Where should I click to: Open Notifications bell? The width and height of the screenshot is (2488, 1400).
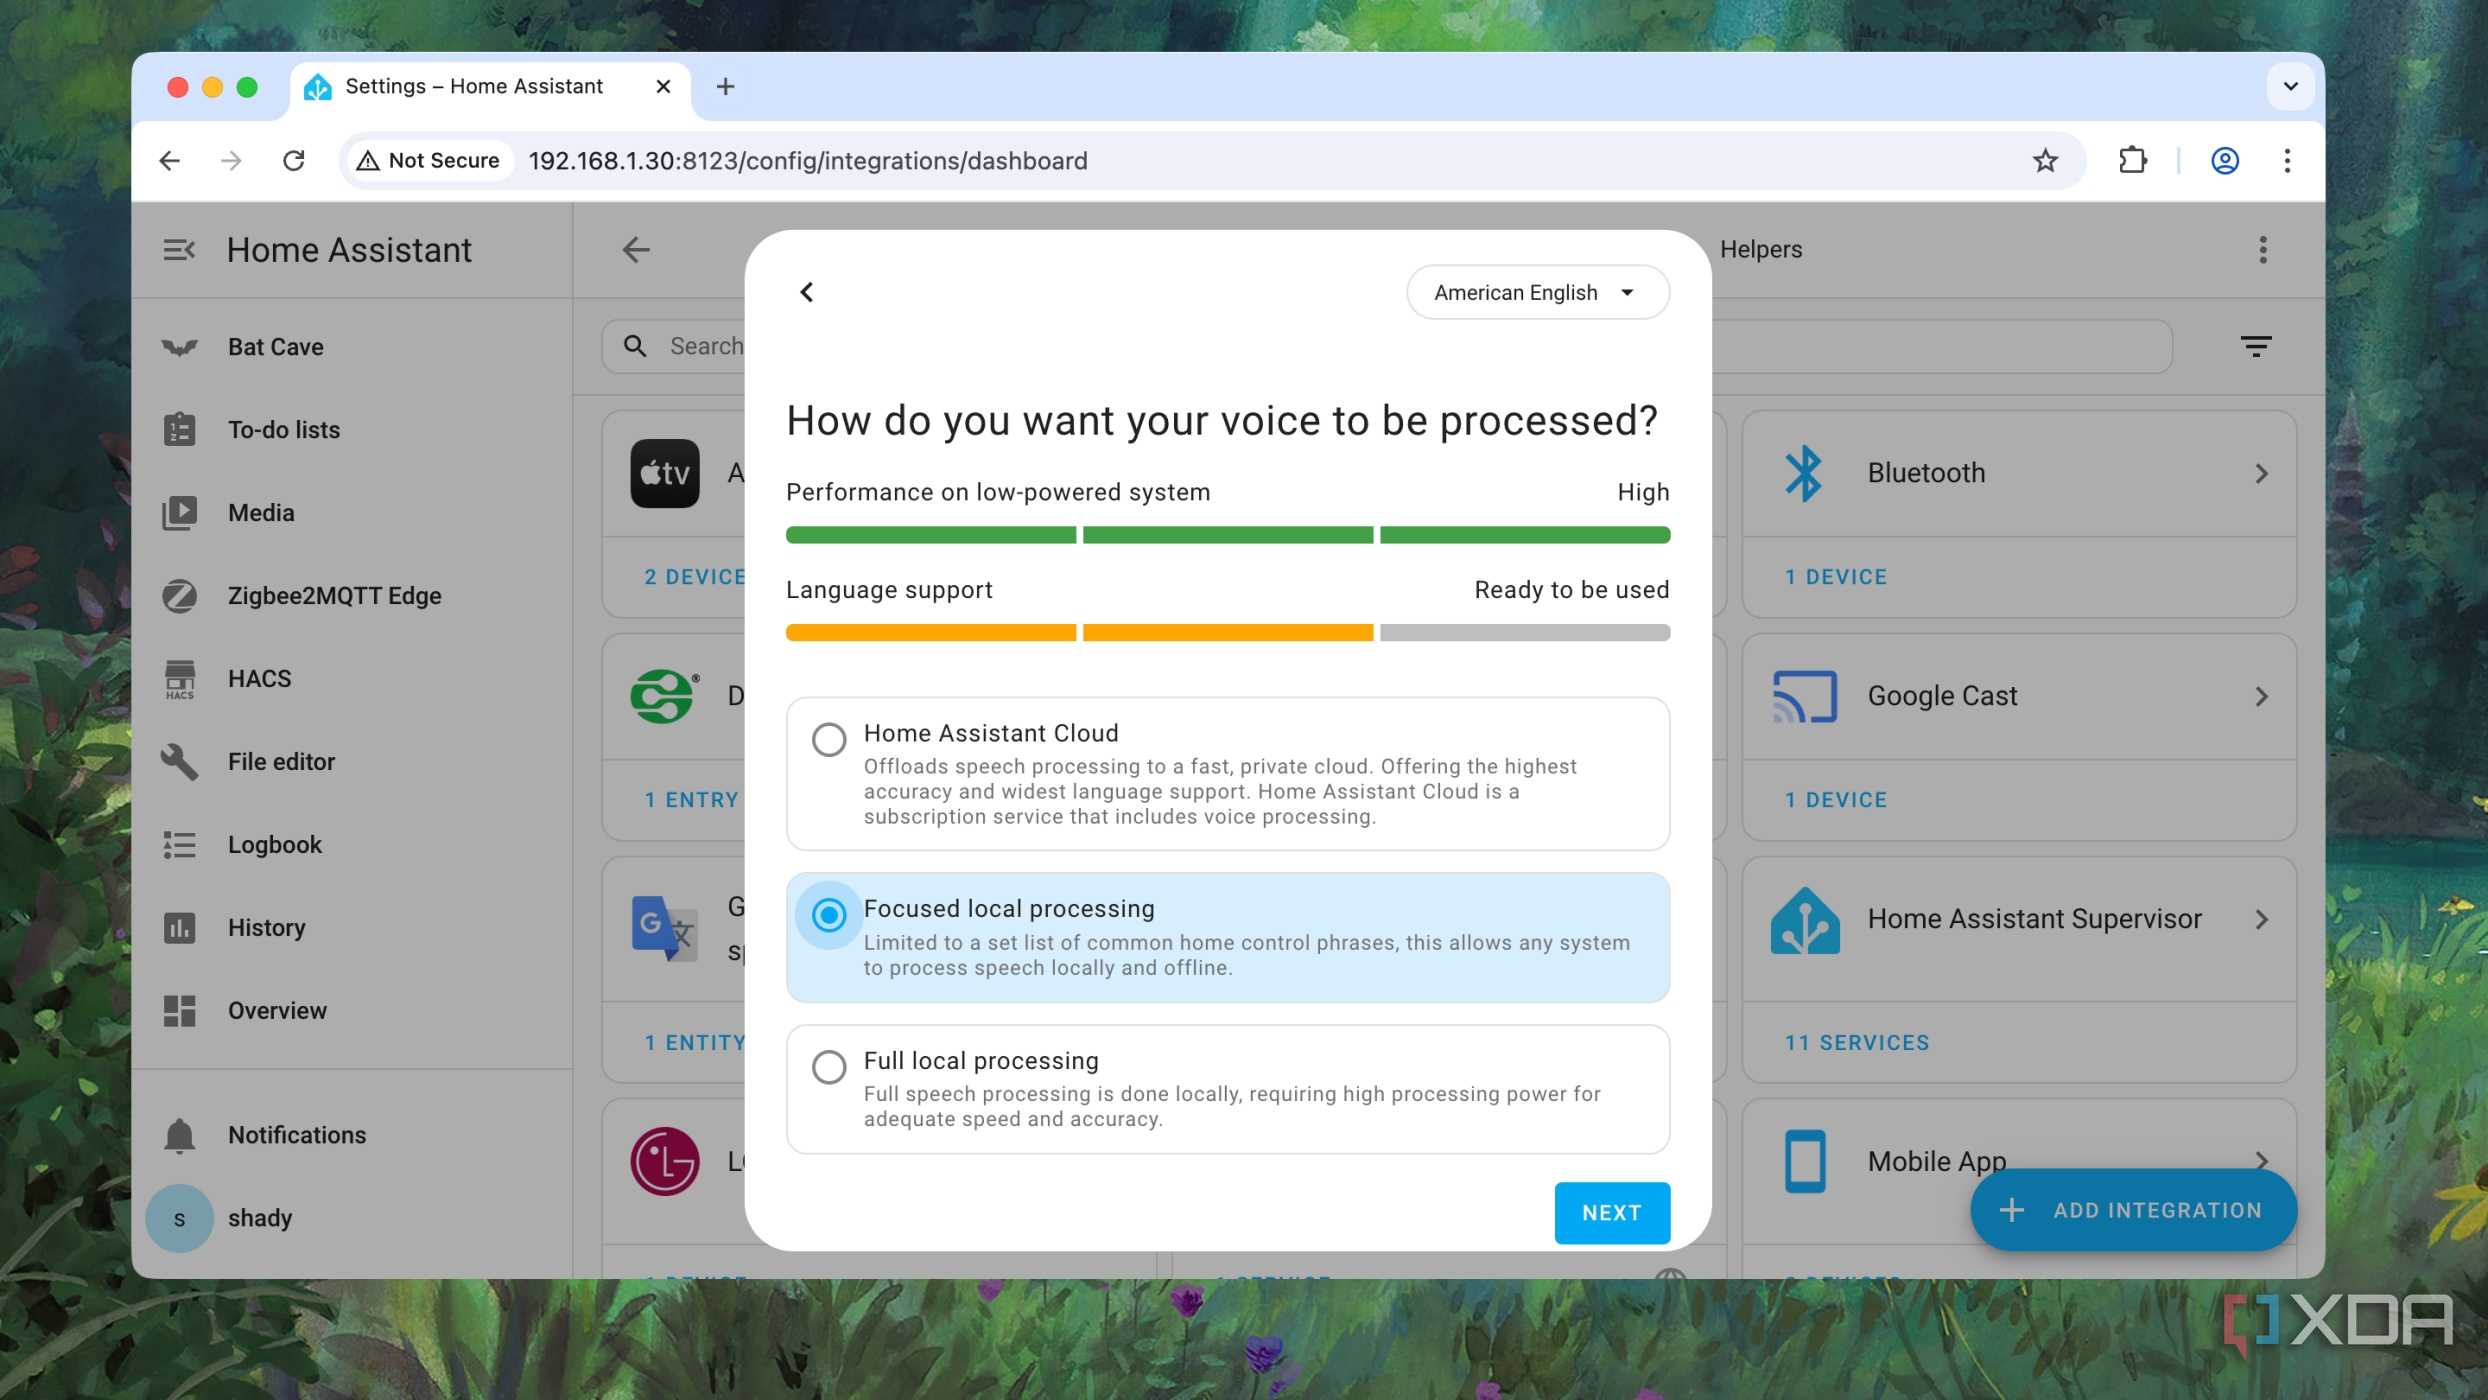point(179,1135)
